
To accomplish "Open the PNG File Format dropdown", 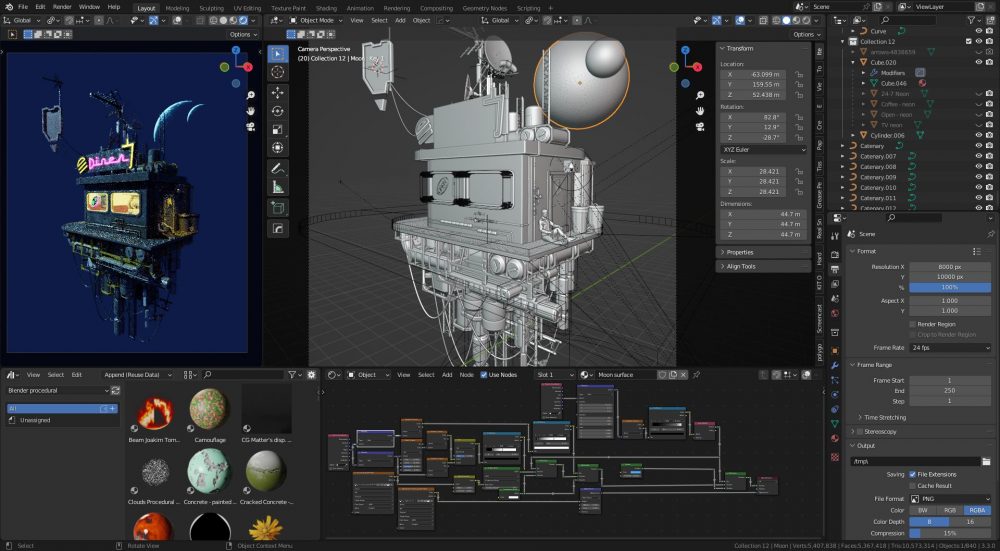I will (x=950, y=499).
